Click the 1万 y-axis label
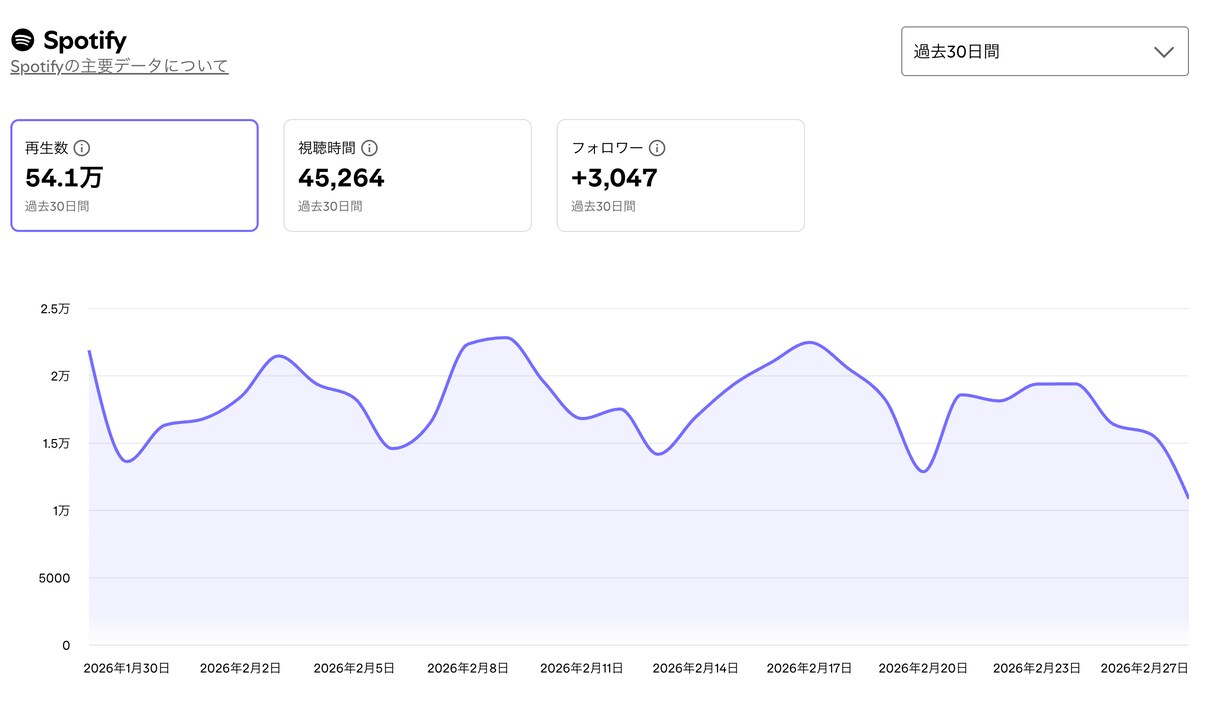The width and height of the screenshot is (1220, 701). 60,510
